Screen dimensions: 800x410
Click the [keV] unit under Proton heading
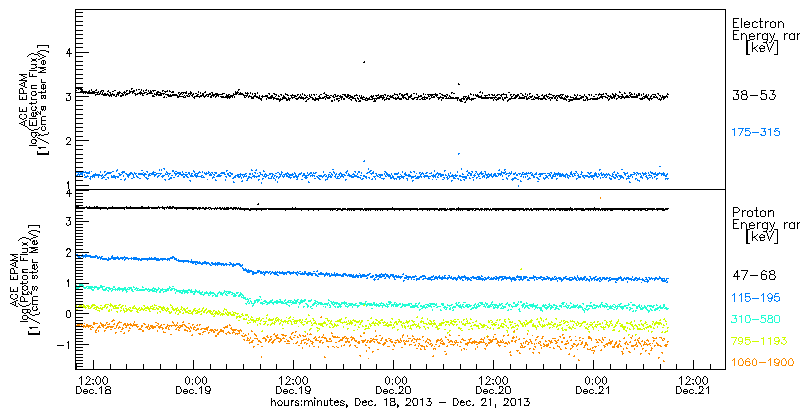coord(761,237)
